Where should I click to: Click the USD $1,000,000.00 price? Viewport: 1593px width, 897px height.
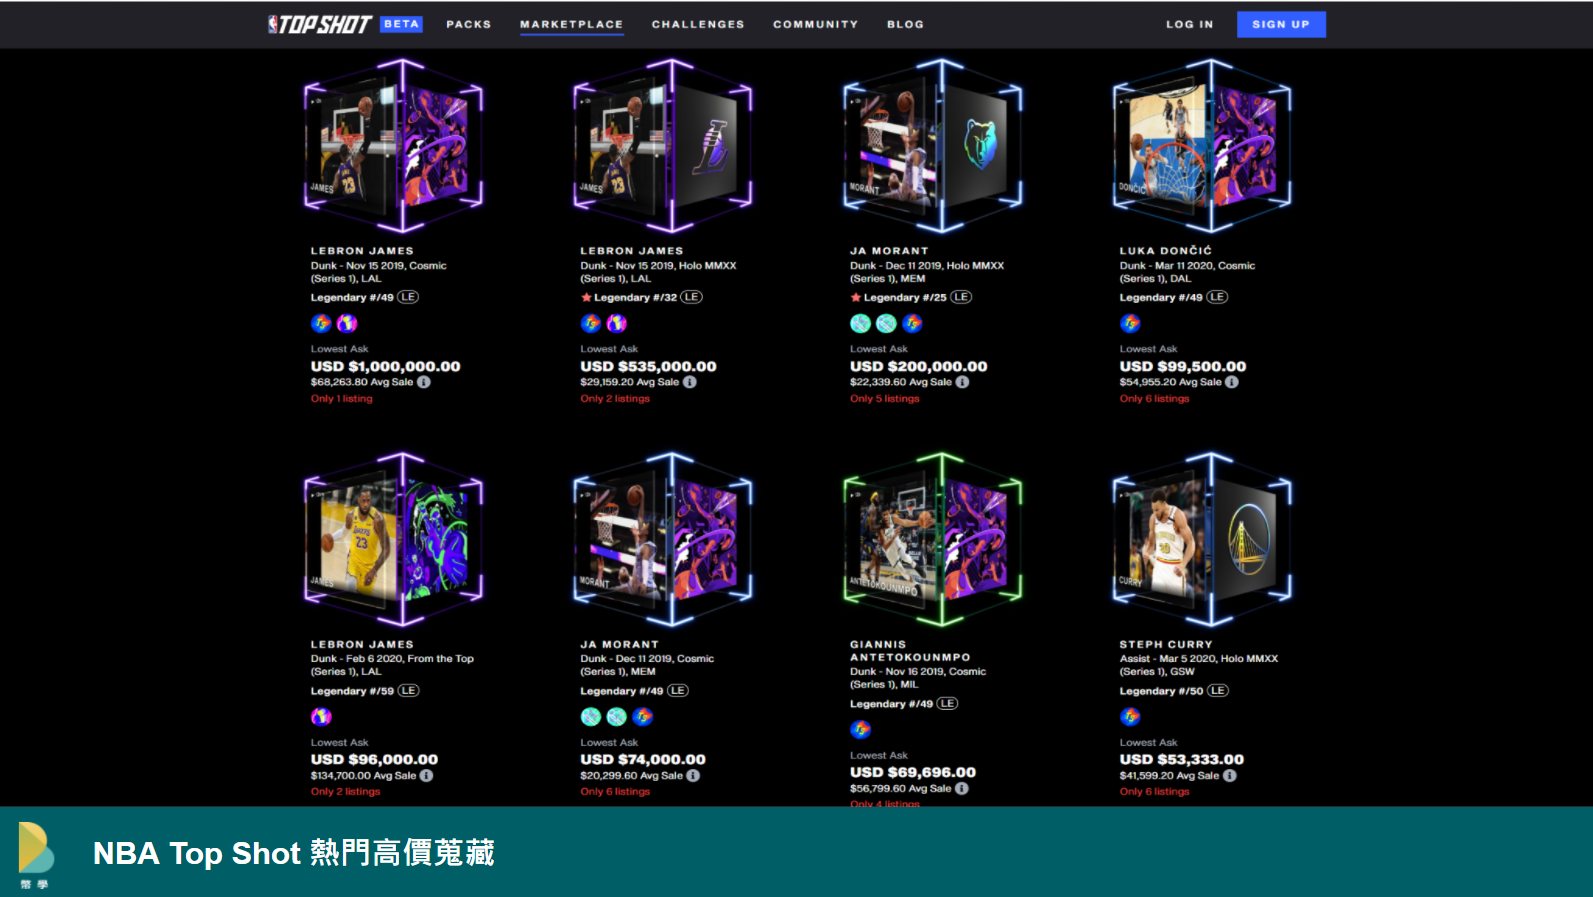386,366
